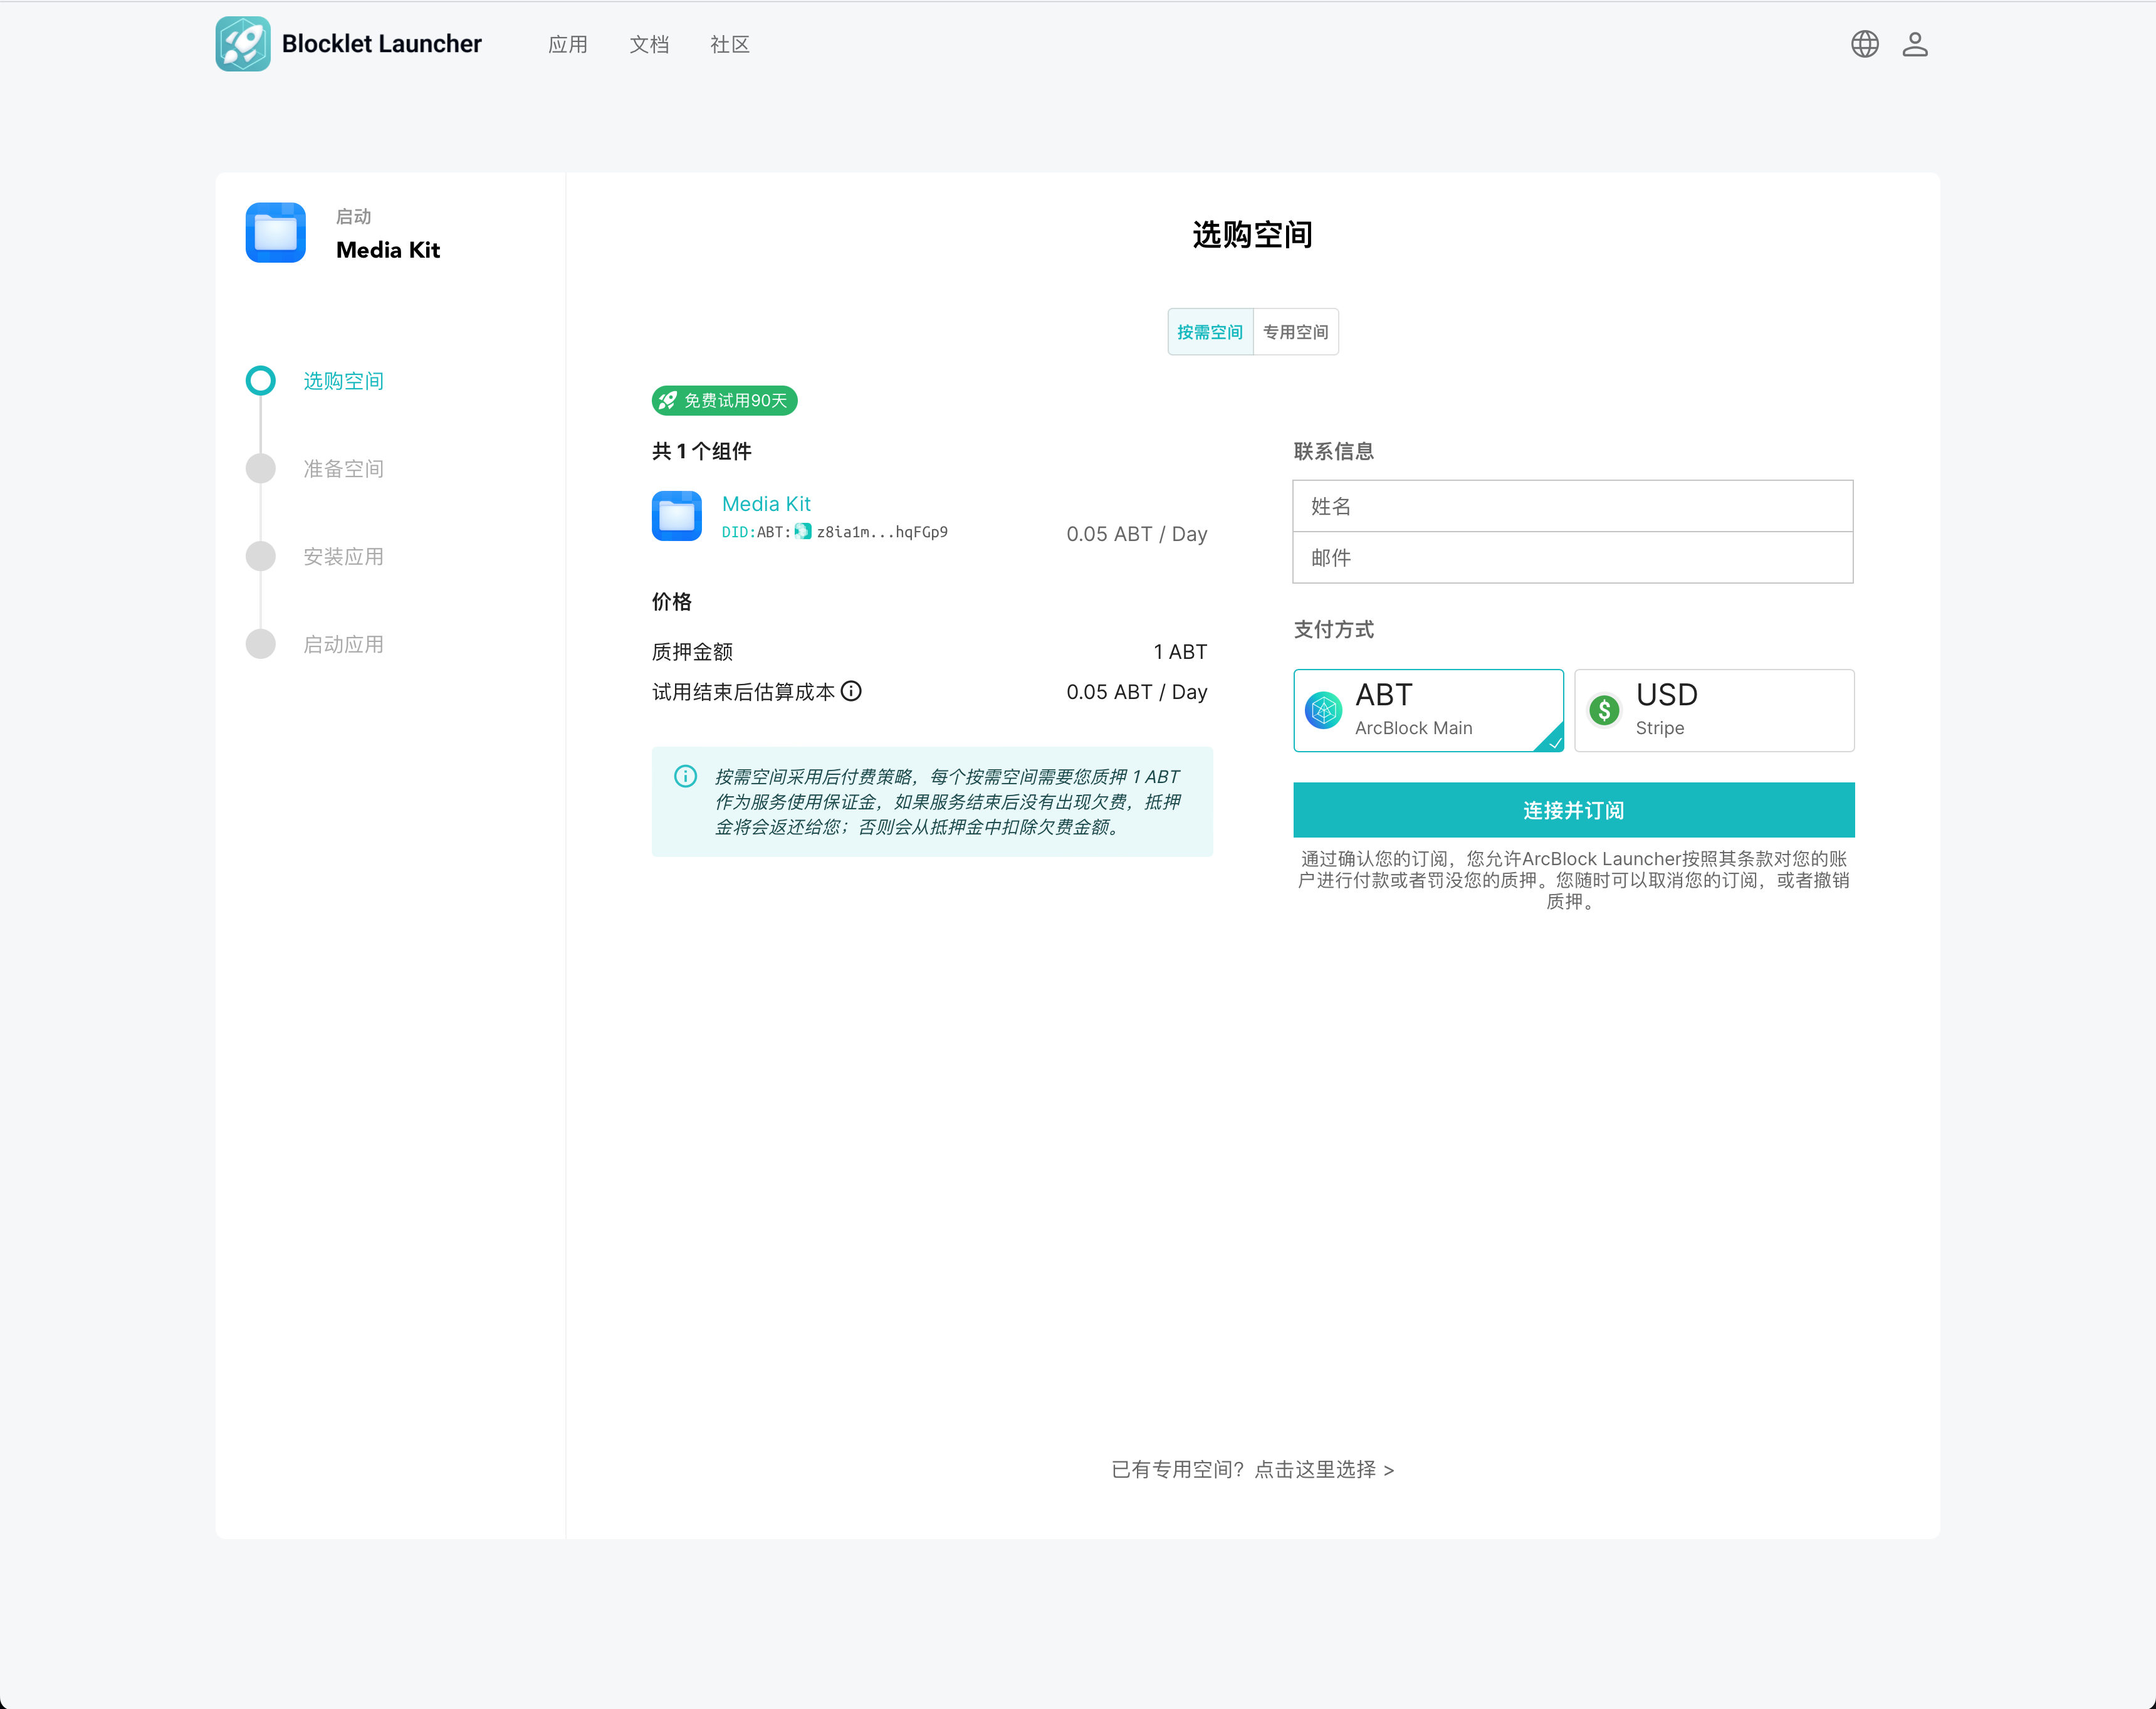The height and width of the screenshot is (1709, 2156).
Task: Open the user account icon
Action: [x=1914, y=44]
